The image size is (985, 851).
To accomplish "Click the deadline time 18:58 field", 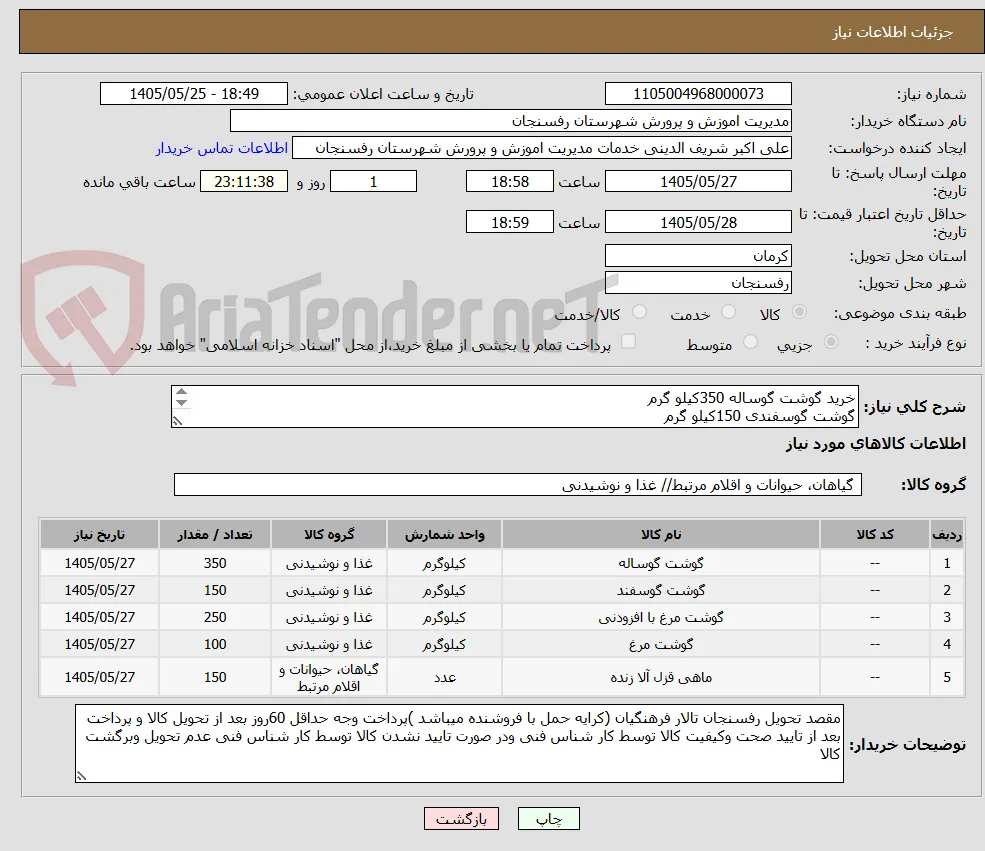I will coord(509,182).
